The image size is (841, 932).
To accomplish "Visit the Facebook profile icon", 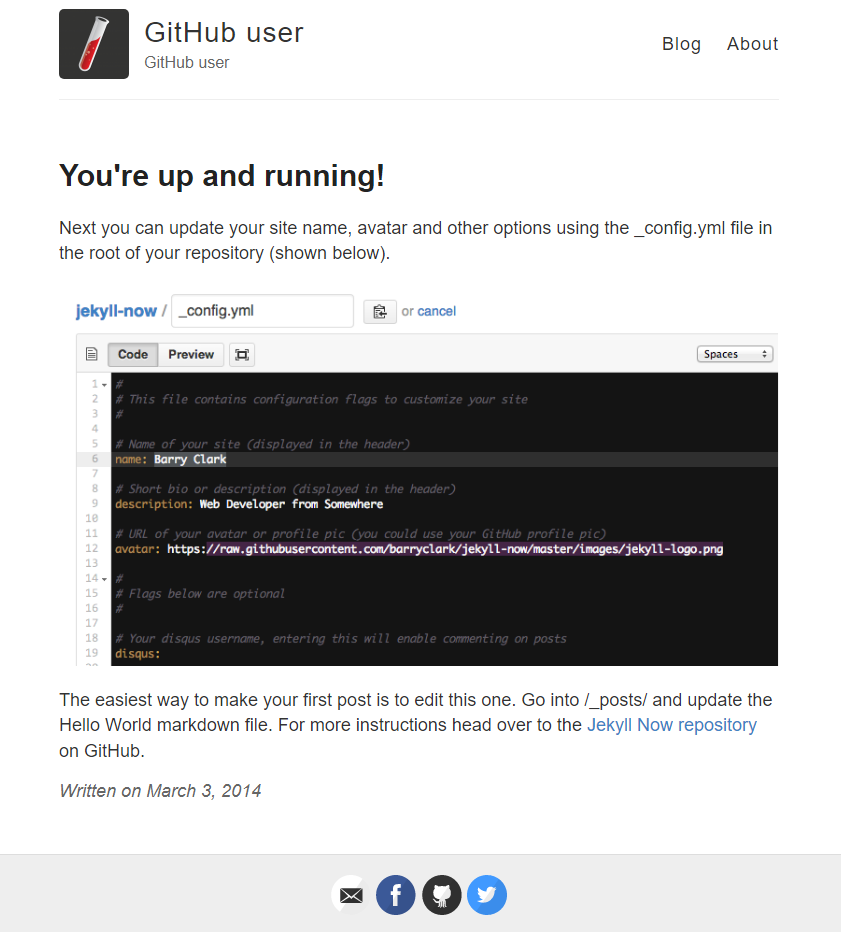I will (x=396, y=895).
